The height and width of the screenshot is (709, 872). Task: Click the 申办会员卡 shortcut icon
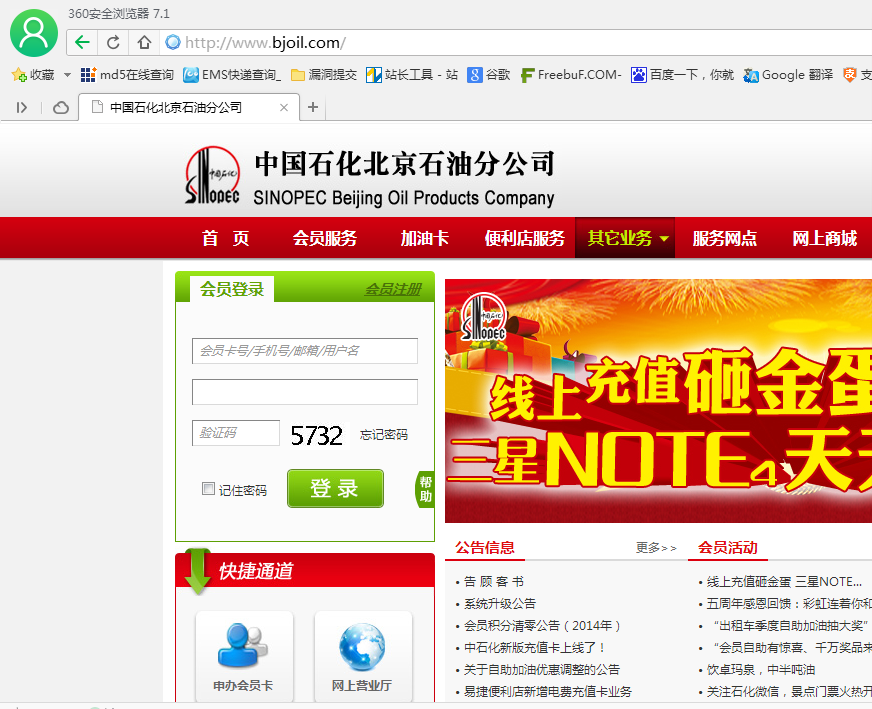[x=243, y=646]
